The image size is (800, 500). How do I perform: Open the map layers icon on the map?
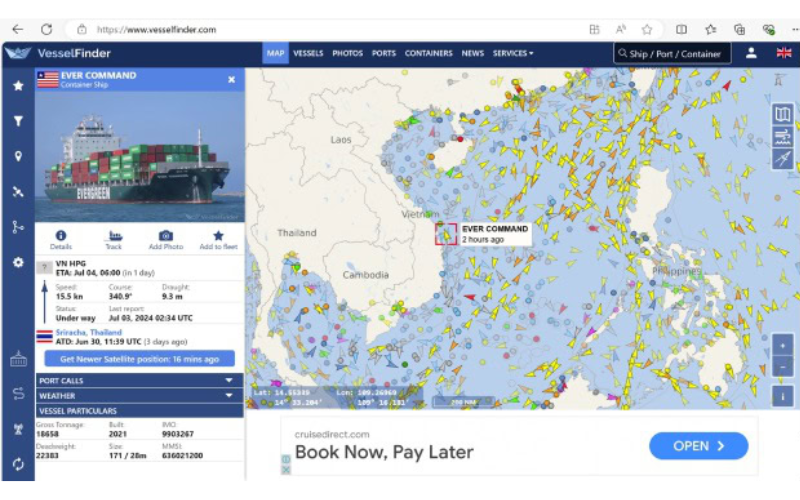[x=782, y=114]
